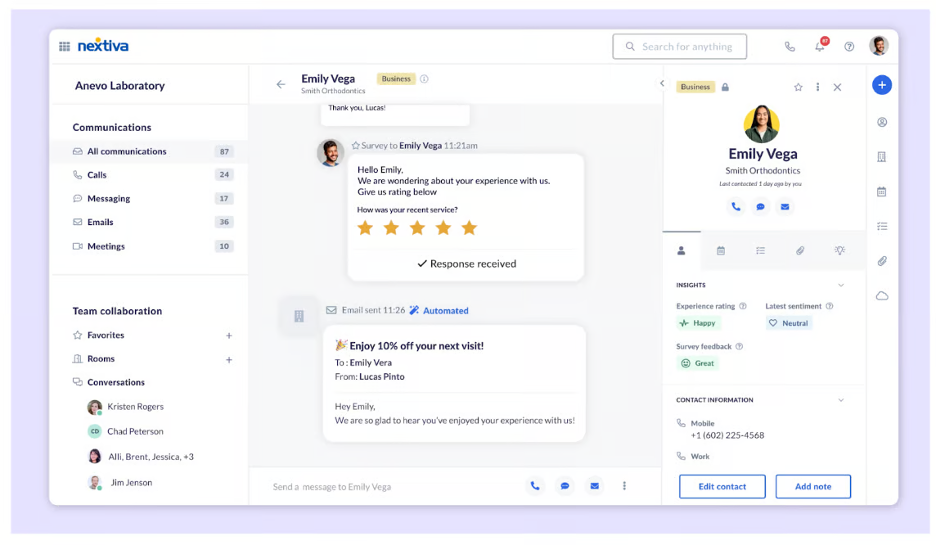Add a new favorite with plus
The image size is (936, 546).
pyautogui.click(x=229, y=336)
